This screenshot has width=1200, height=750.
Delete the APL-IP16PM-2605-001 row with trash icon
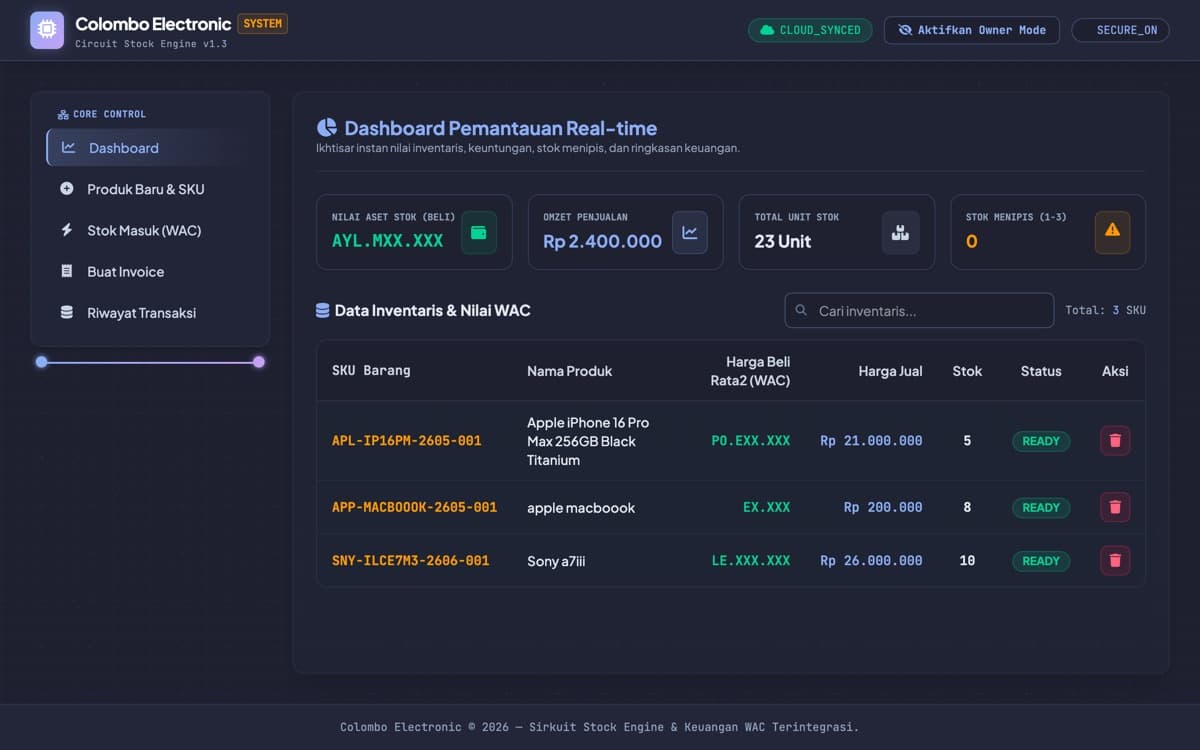(1115, 441)
